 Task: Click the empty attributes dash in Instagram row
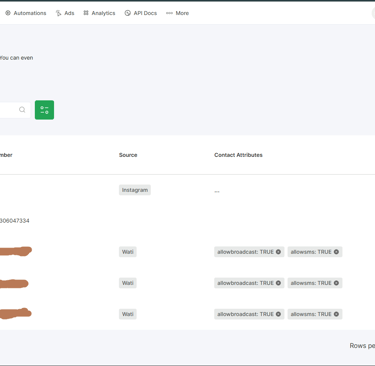tap(217, 192)
